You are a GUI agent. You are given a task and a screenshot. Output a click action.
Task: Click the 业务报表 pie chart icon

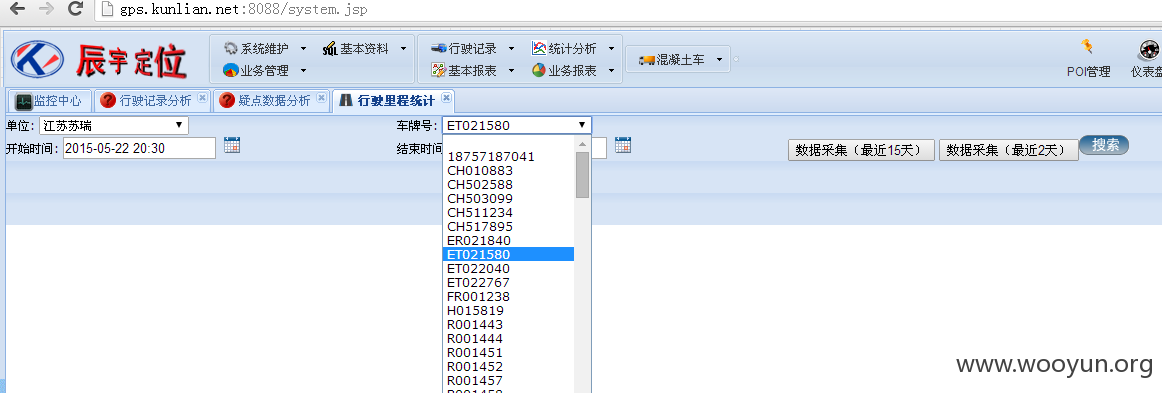click(539, 70)
